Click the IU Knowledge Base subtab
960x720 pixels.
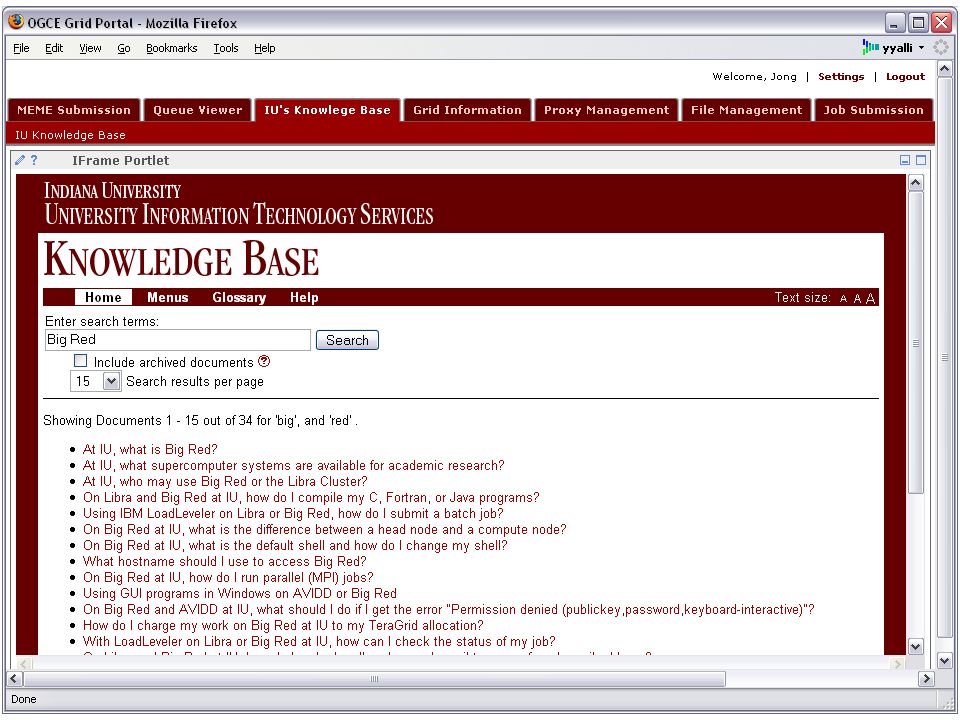tap(70, 135)
